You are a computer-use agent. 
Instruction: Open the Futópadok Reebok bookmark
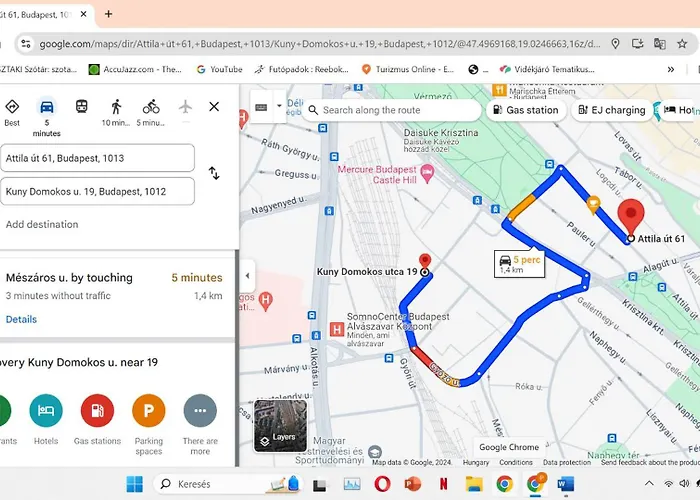coord(301,69)
